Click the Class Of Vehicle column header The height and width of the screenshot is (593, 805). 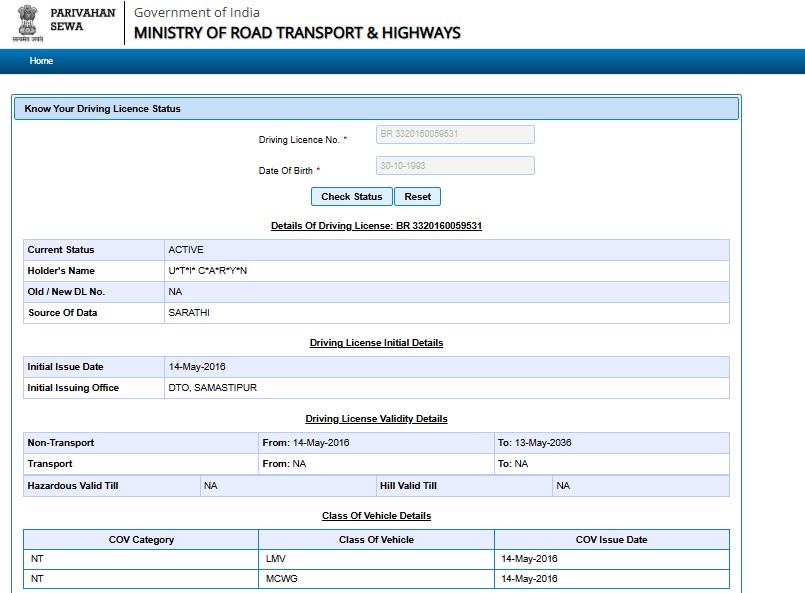click(376, 540)
